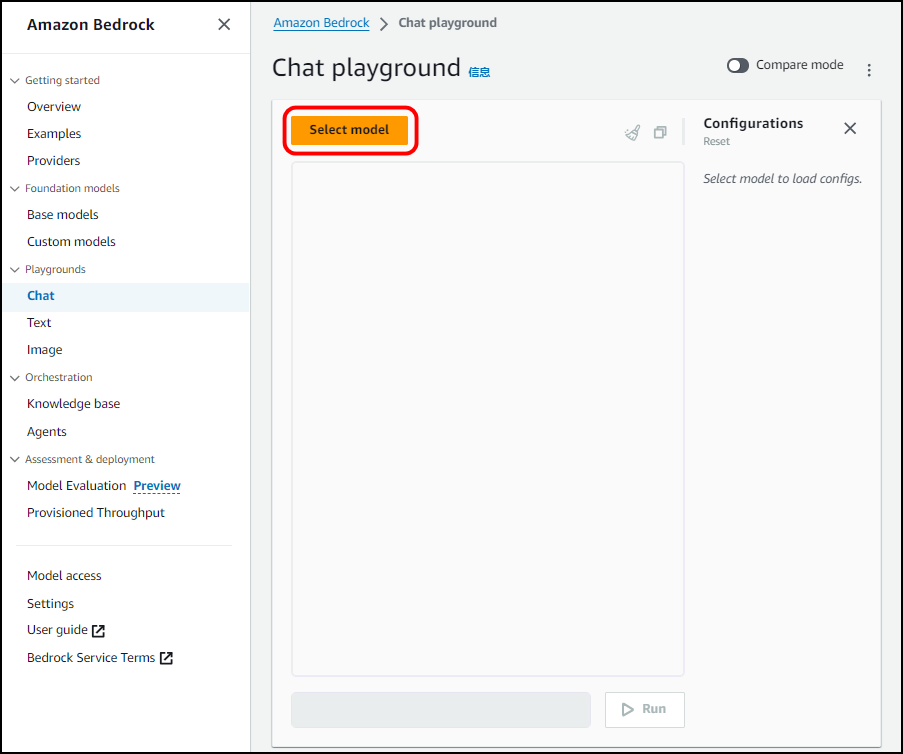Open the Overview page
The image size is (903, 754).
tap(54, 107)
